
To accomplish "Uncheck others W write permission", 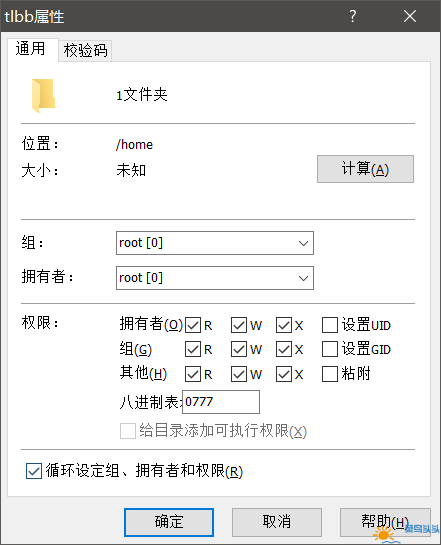I will click(x=239, y=374).
